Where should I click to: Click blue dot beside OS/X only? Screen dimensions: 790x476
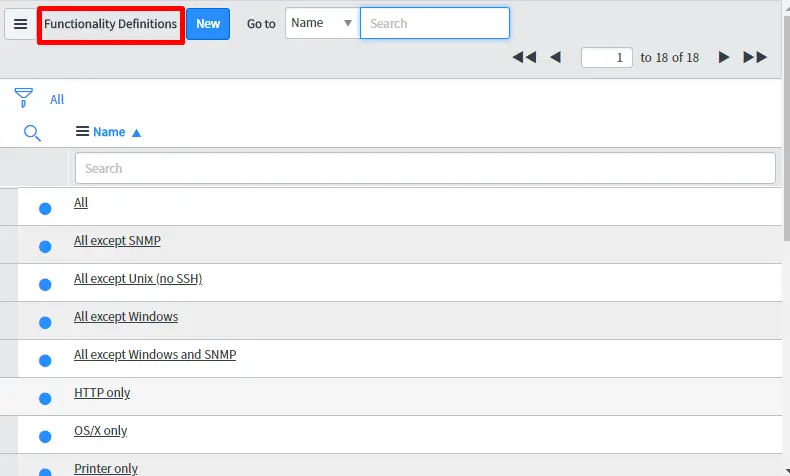45,437
